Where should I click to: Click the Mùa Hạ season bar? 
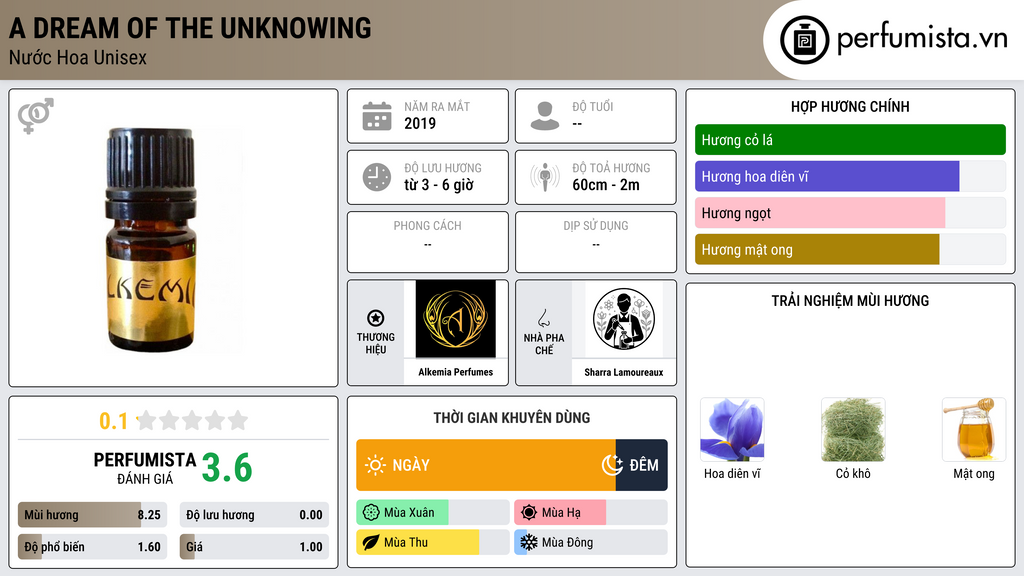pos(591,513)
